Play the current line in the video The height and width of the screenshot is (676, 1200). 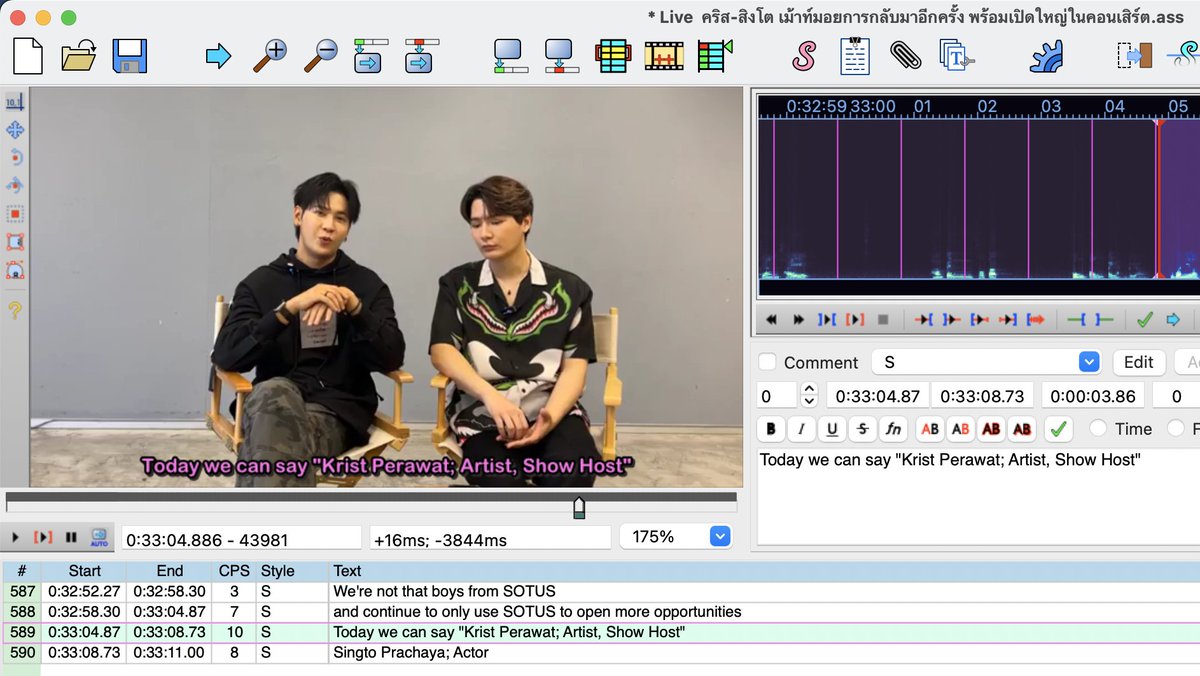[43, 538]
